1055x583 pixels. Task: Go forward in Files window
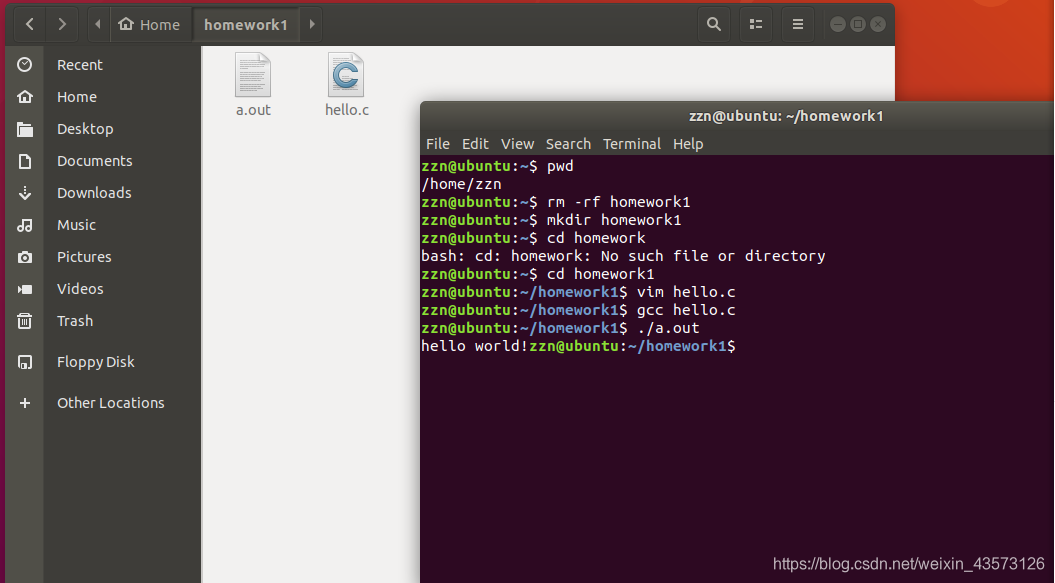[x=62, y=24]
